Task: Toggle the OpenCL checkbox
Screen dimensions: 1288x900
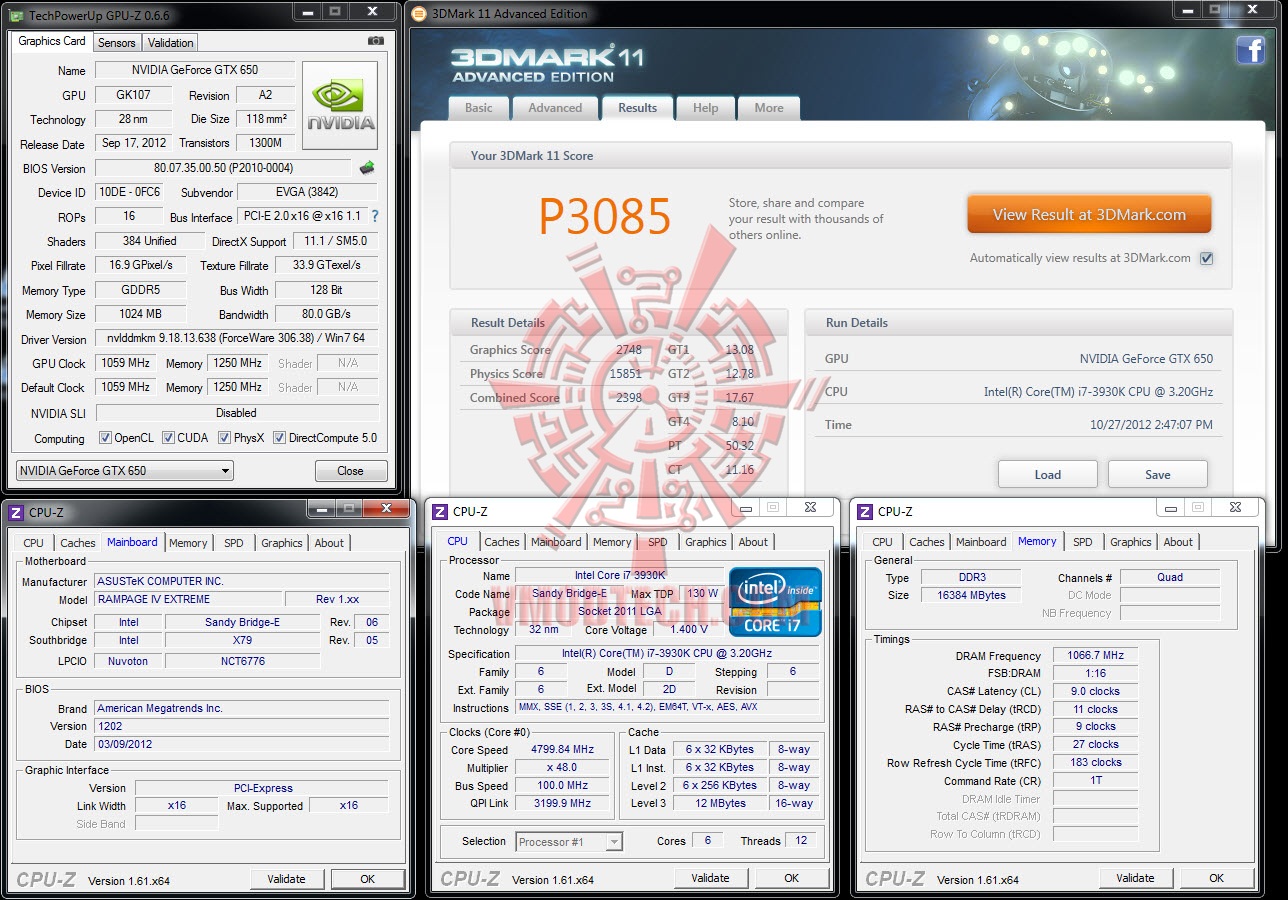Action: (x=105, y=438)
